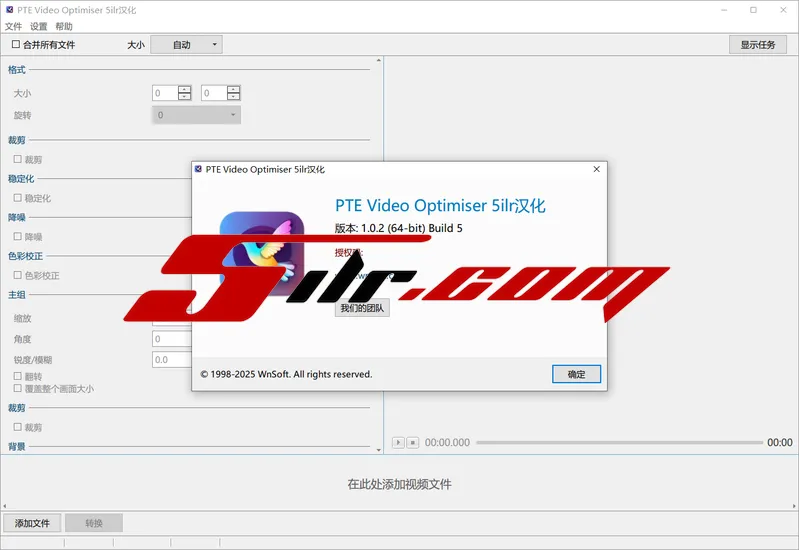The width and height of the screenshot is (799, 550).
Task: Tick the 裁剪 checkbox above 背景 section
Action: [17, 427]
